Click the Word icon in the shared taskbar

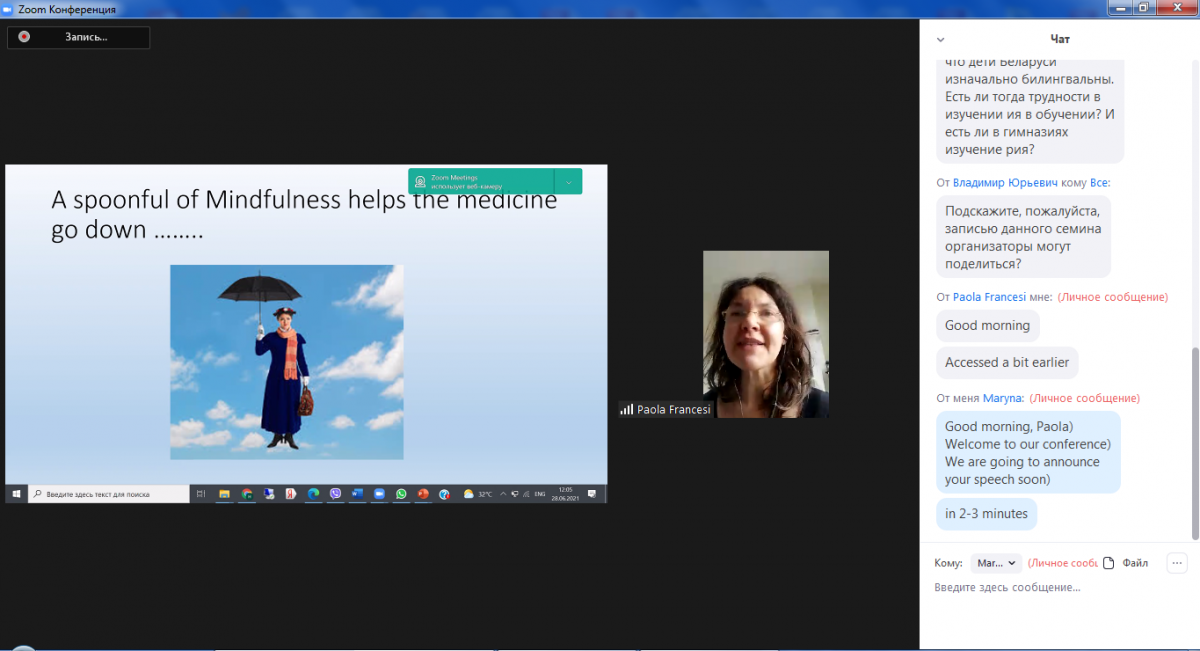[357, 494]
